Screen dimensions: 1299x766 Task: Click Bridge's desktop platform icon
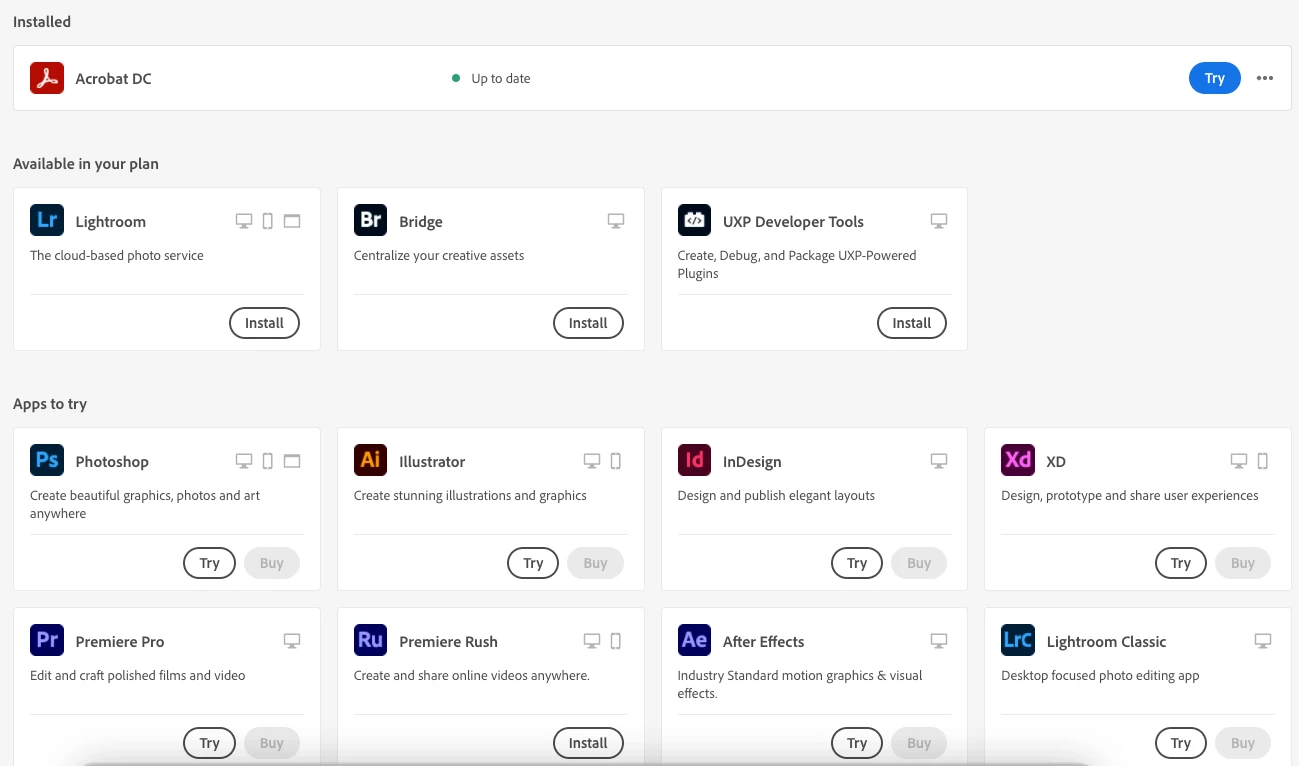[x=616, y=221]
